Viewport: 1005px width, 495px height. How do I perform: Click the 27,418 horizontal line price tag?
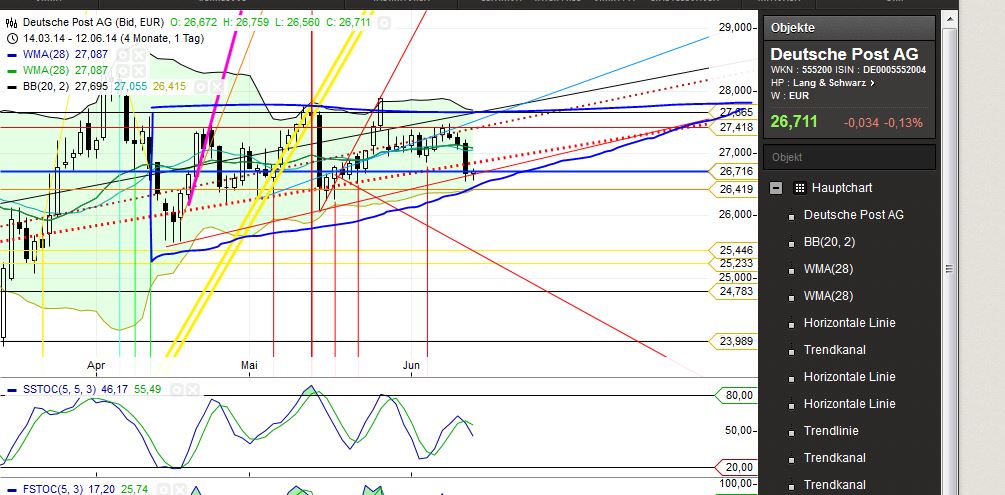click(735, 128)
